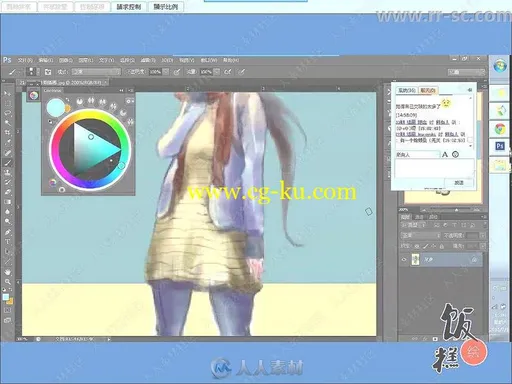Toggle pressure-for-opacity button in options bar
This screenshot has height=384, width=512.
tap(177, 72)
